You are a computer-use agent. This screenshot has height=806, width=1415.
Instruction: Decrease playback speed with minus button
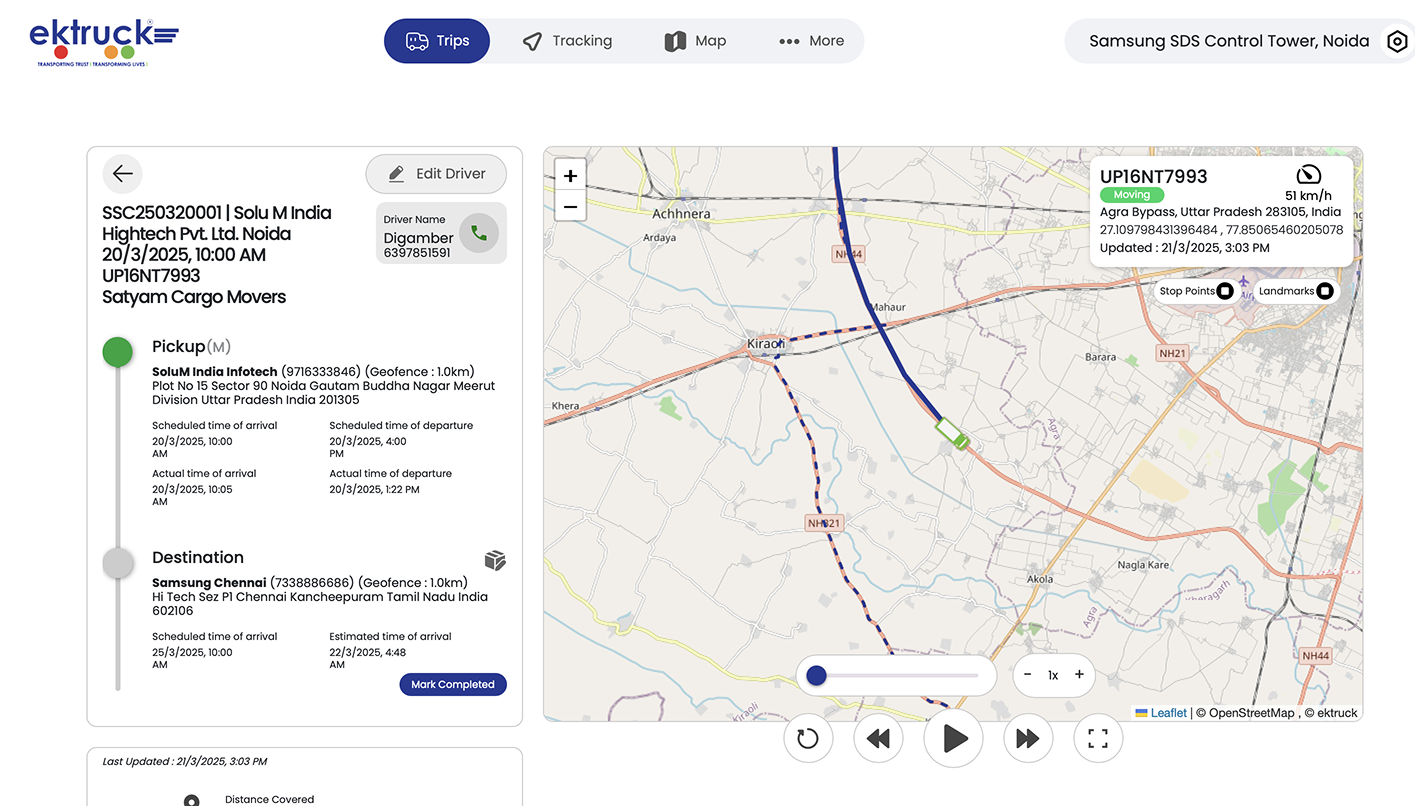click(1028, 675)
